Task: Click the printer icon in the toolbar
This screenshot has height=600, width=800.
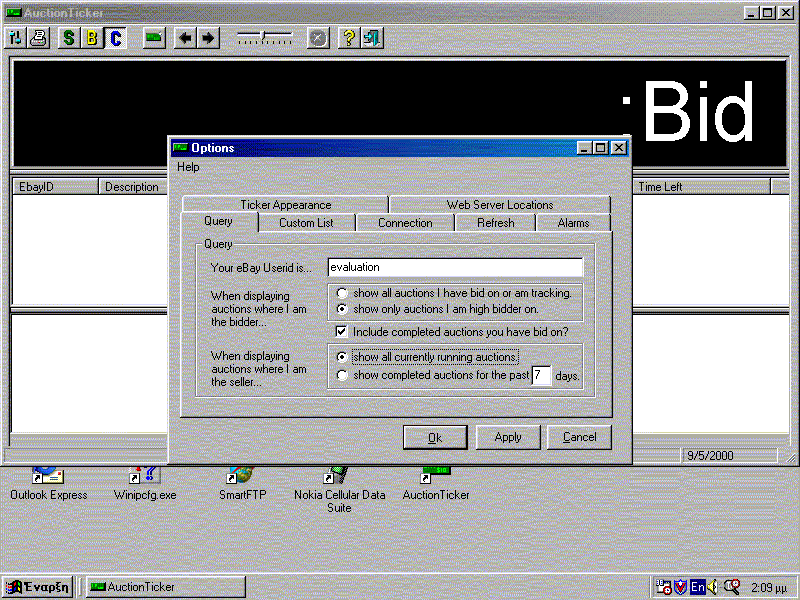Action: (x=38, y=38)
